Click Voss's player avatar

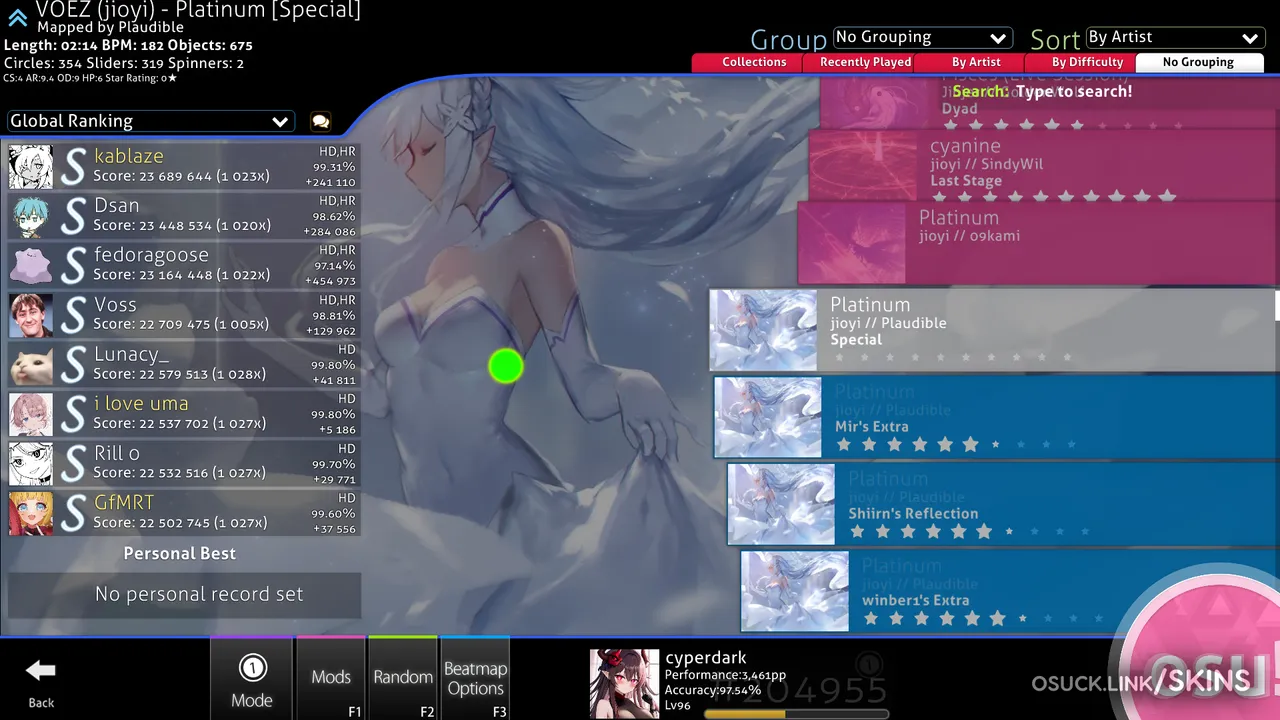pyautogui.click(x=31, y=315)
